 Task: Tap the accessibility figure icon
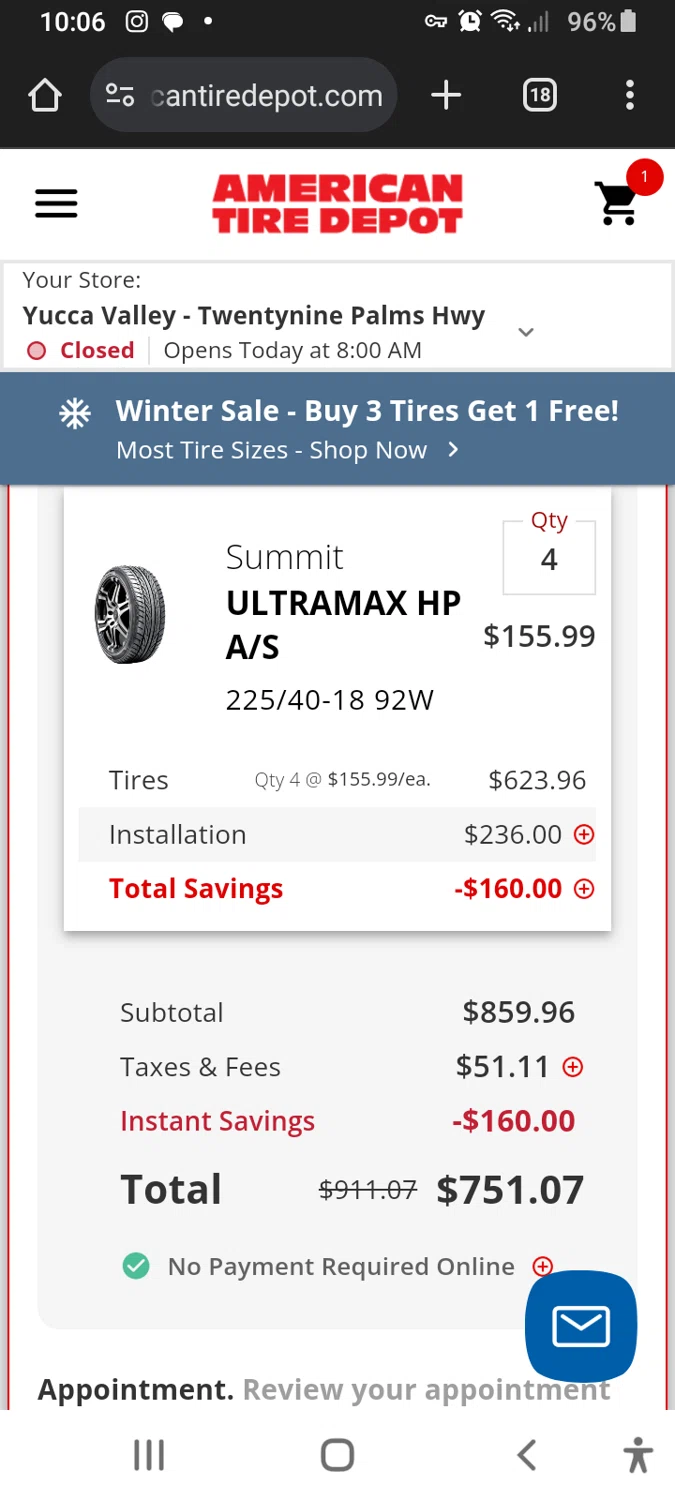[637, 1455]
